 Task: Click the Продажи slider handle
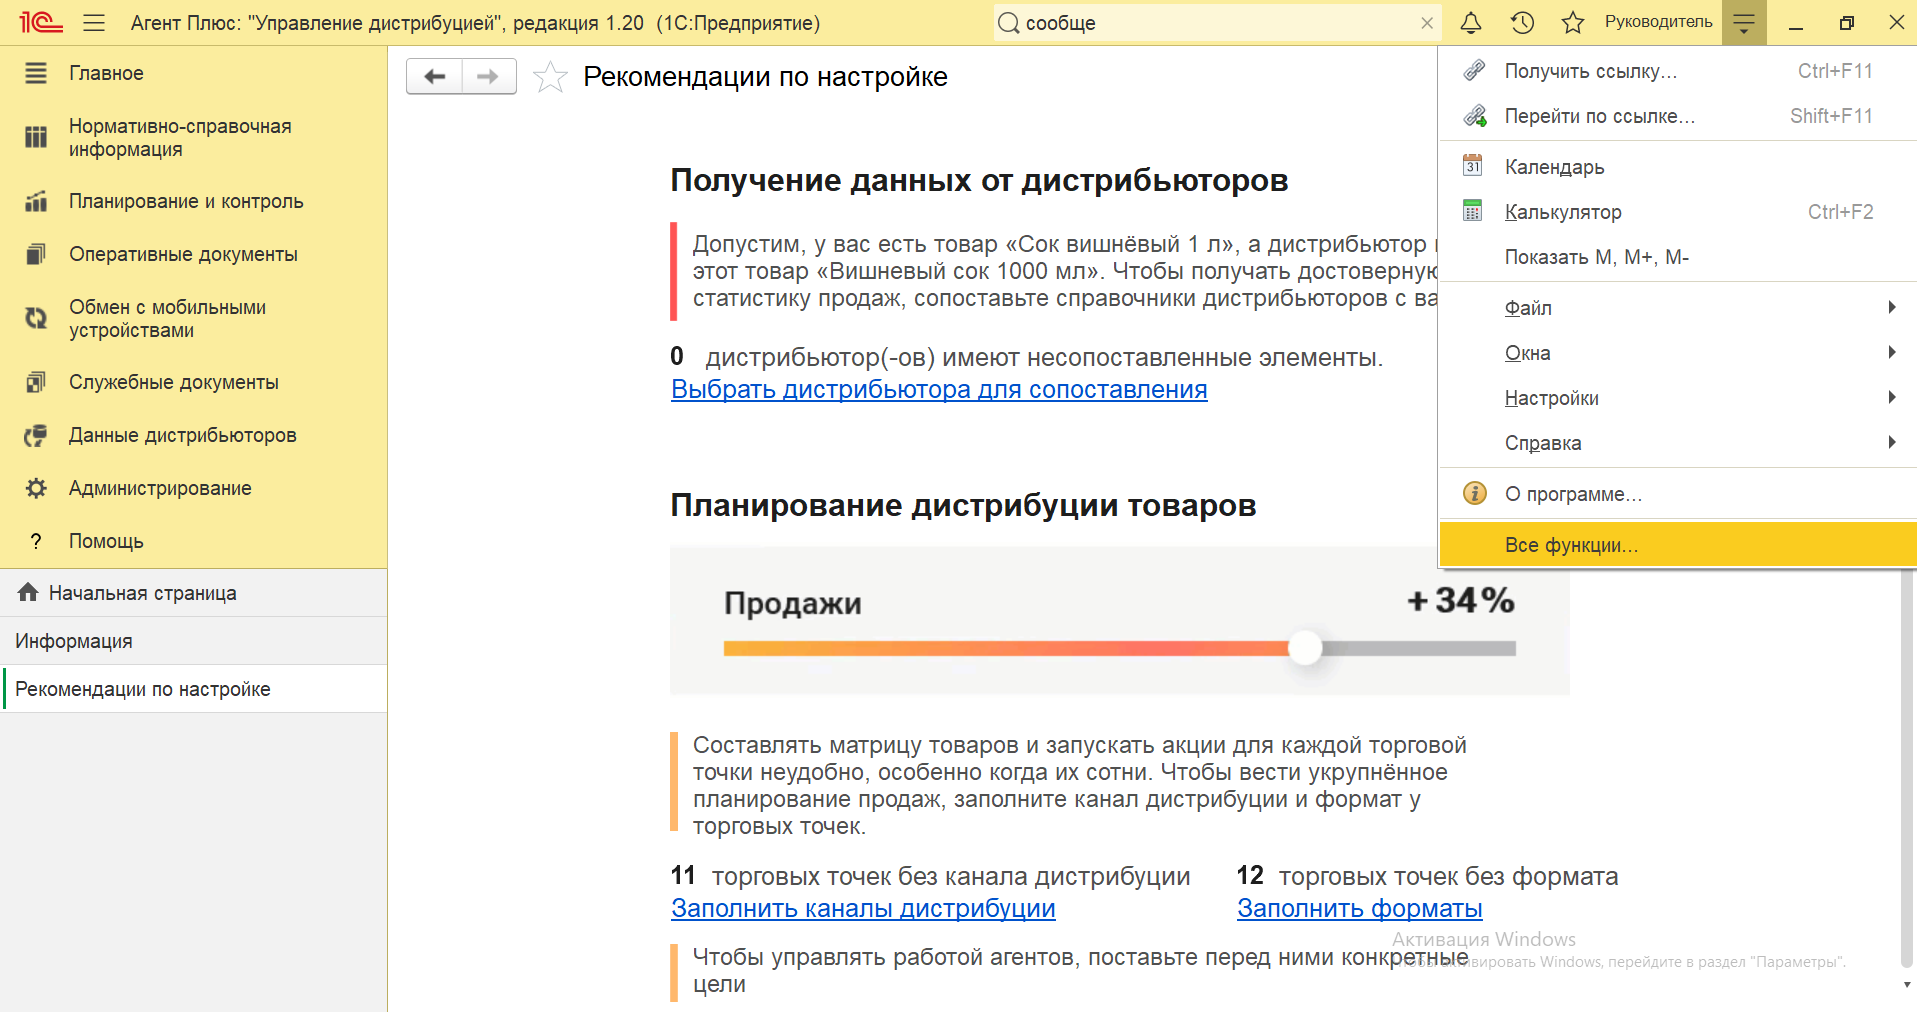tap(1304, 648)
